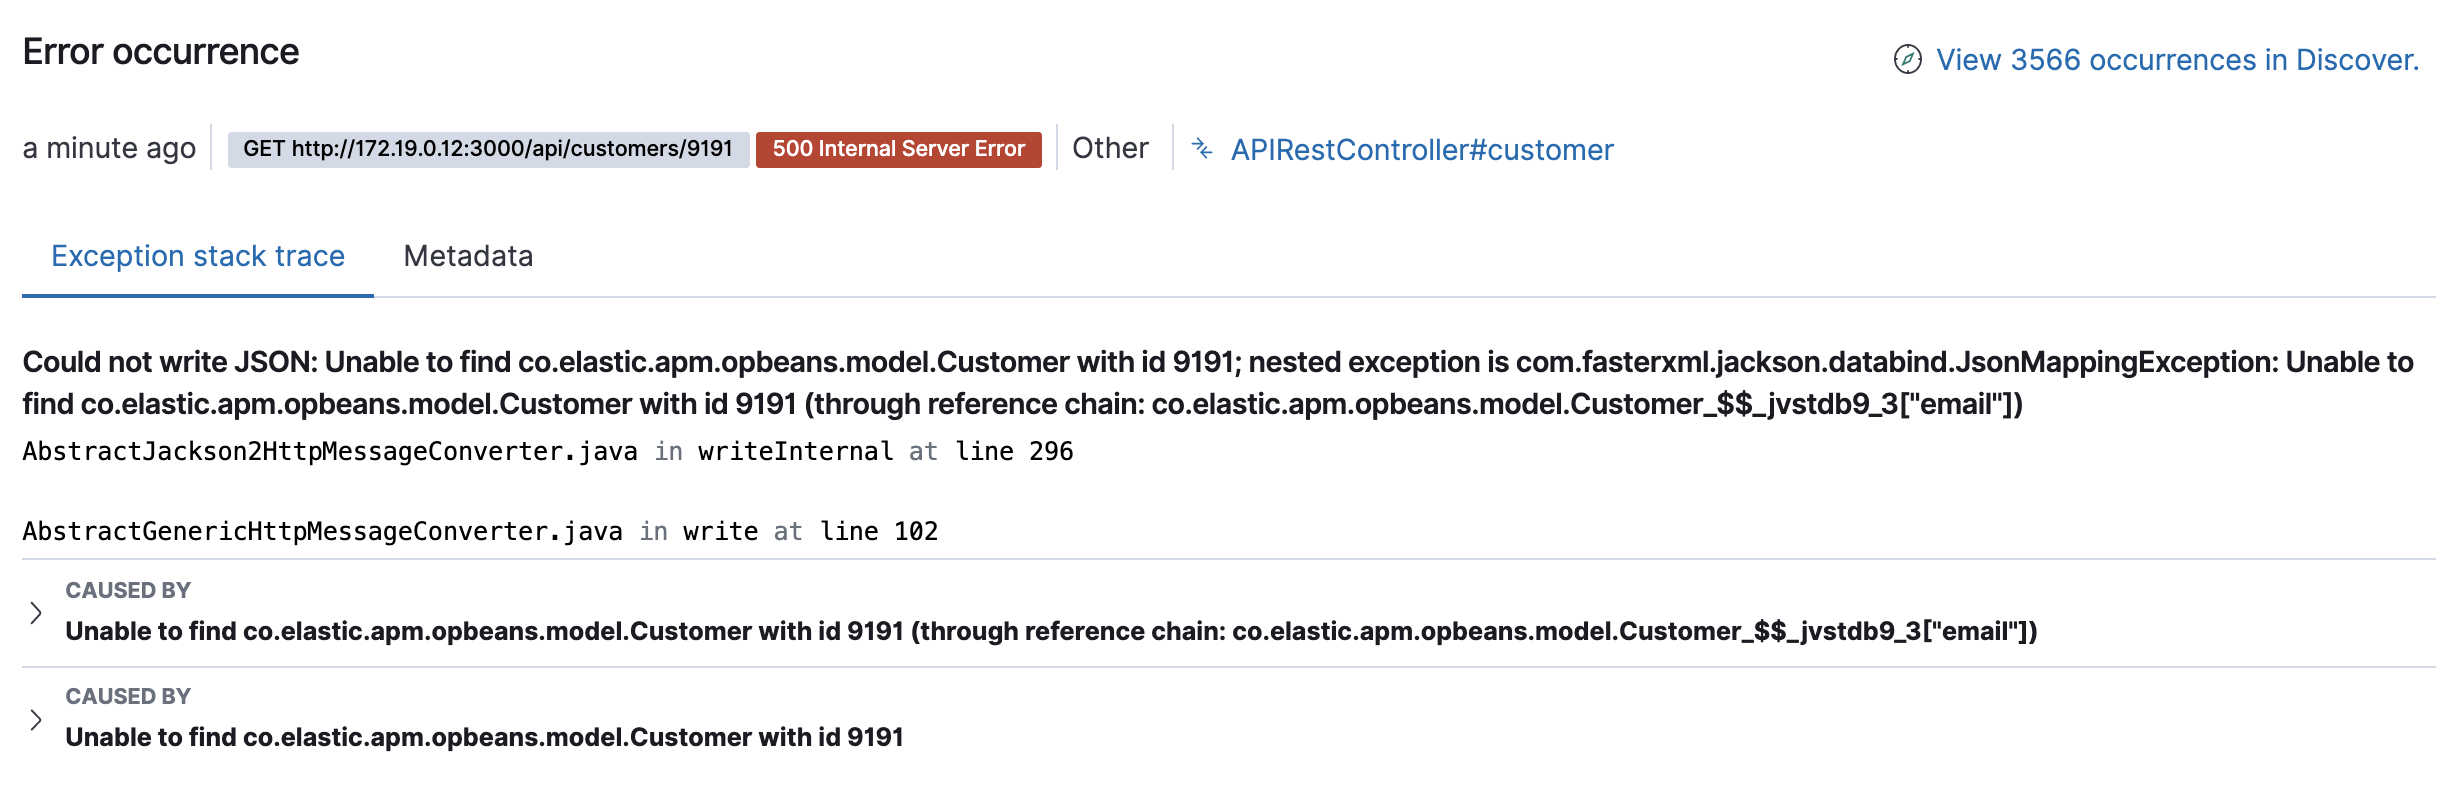Select the AbstractJackson2HttpMessageConverter.java stack frame
Viewport: 2458px width, 788px height.
tap(548, 452)
